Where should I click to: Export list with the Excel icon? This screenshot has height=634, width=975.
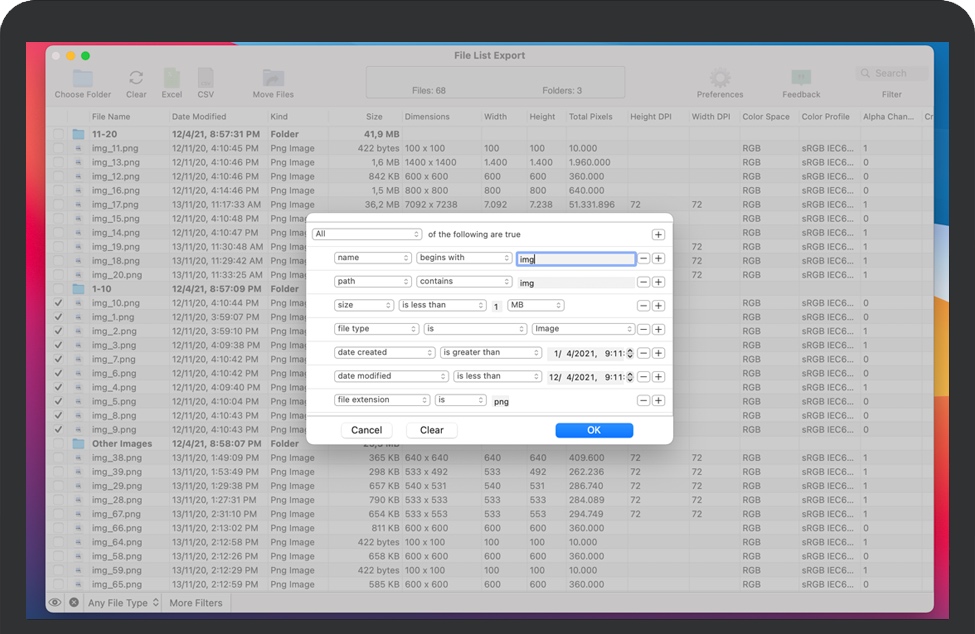tap(172, 79)
